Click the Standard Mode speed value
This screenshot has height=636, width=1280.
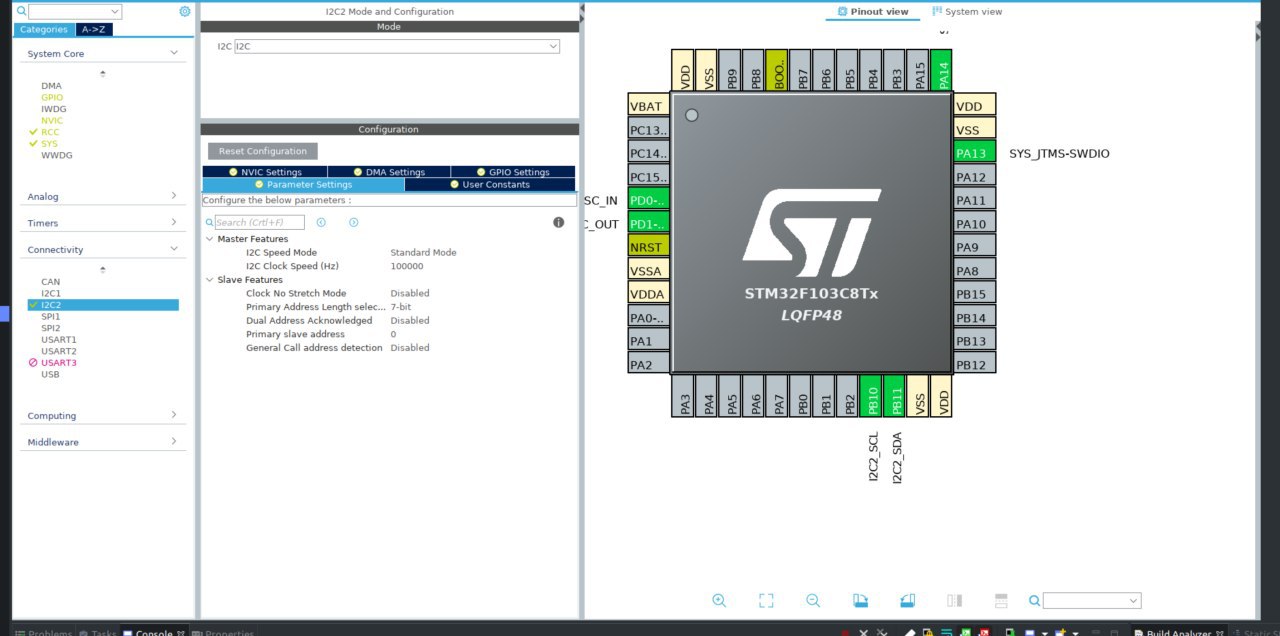click(x=423, y=252)
